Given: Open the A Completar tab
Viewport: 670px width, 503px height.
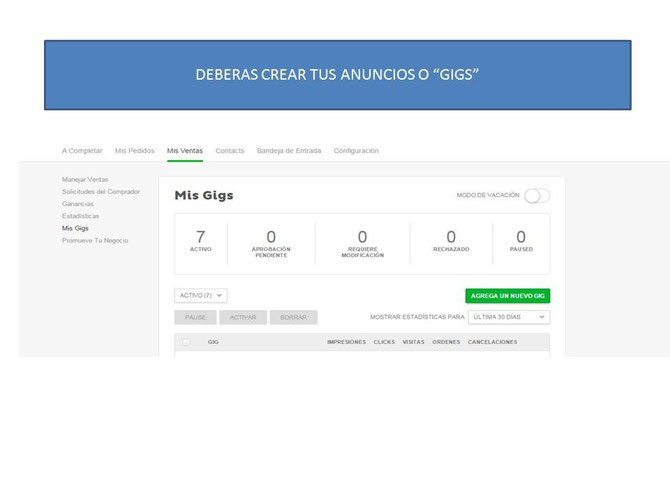Looking at the screenshot, I should pyautogui.click(x=82, y=151).
